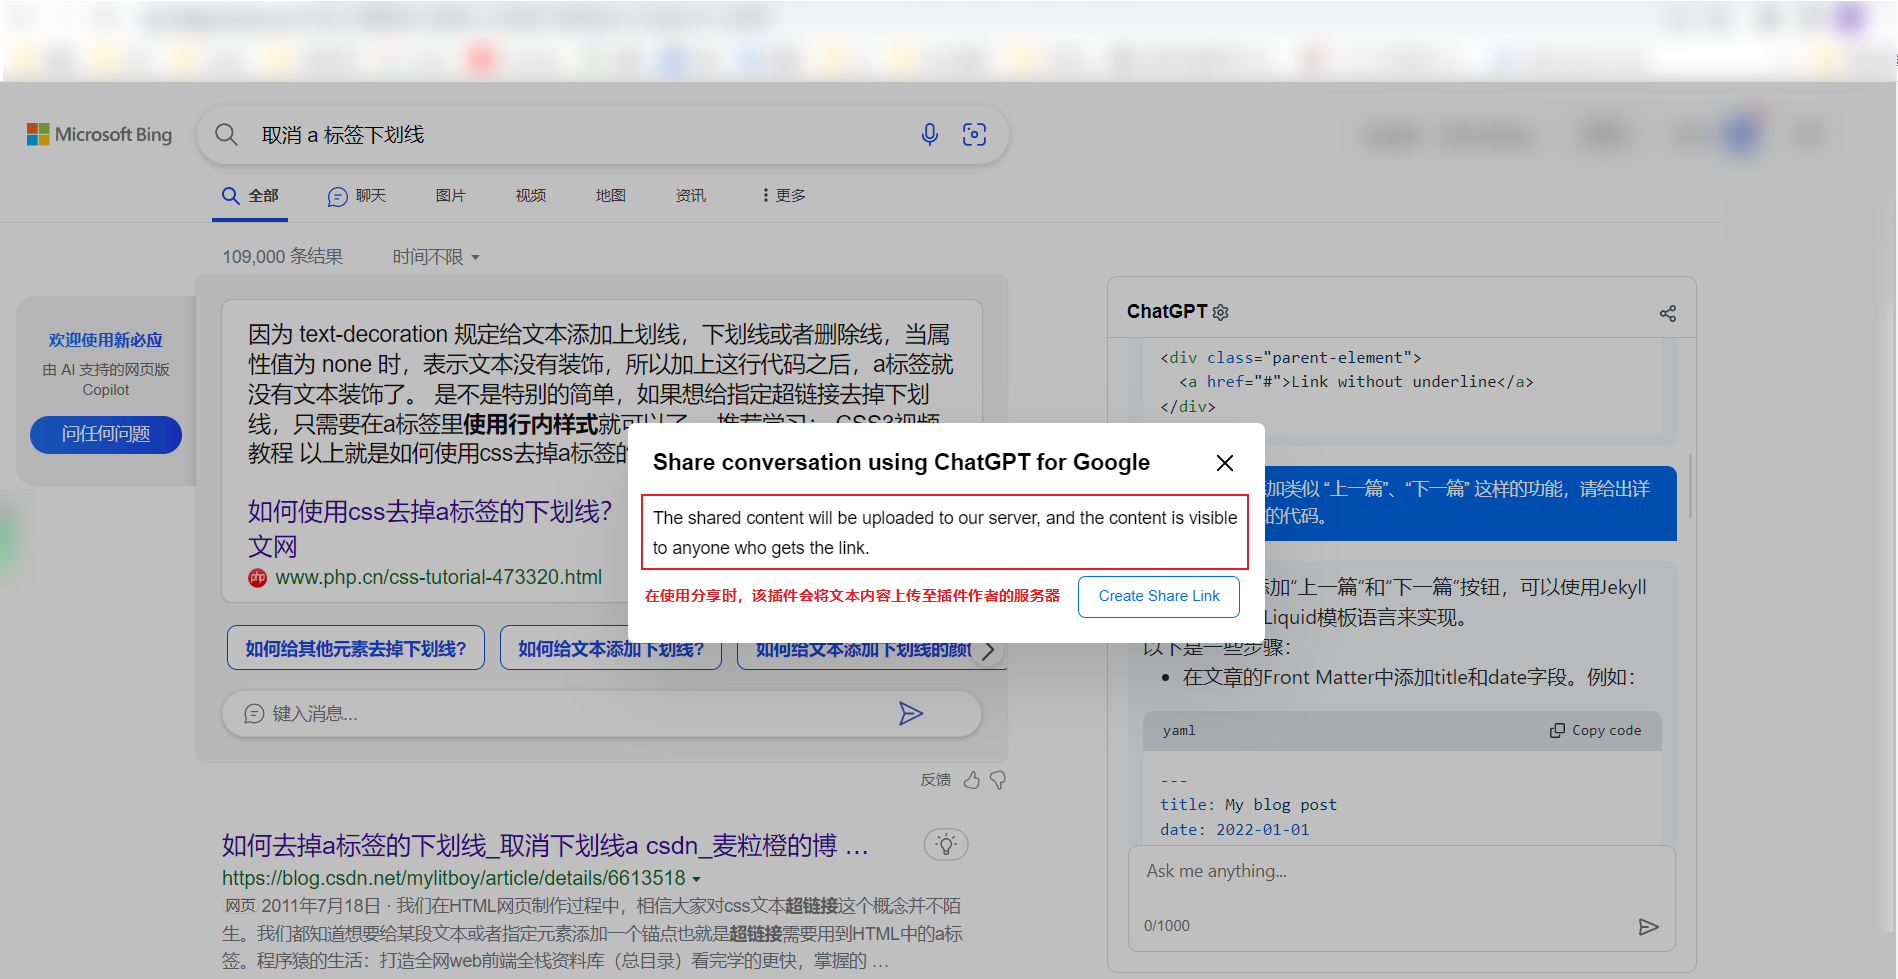Image resolution: width=1898 pixels, height=979 pixels.
Task: Click the ChatGPT panel title
Action: coord(1166,311)
